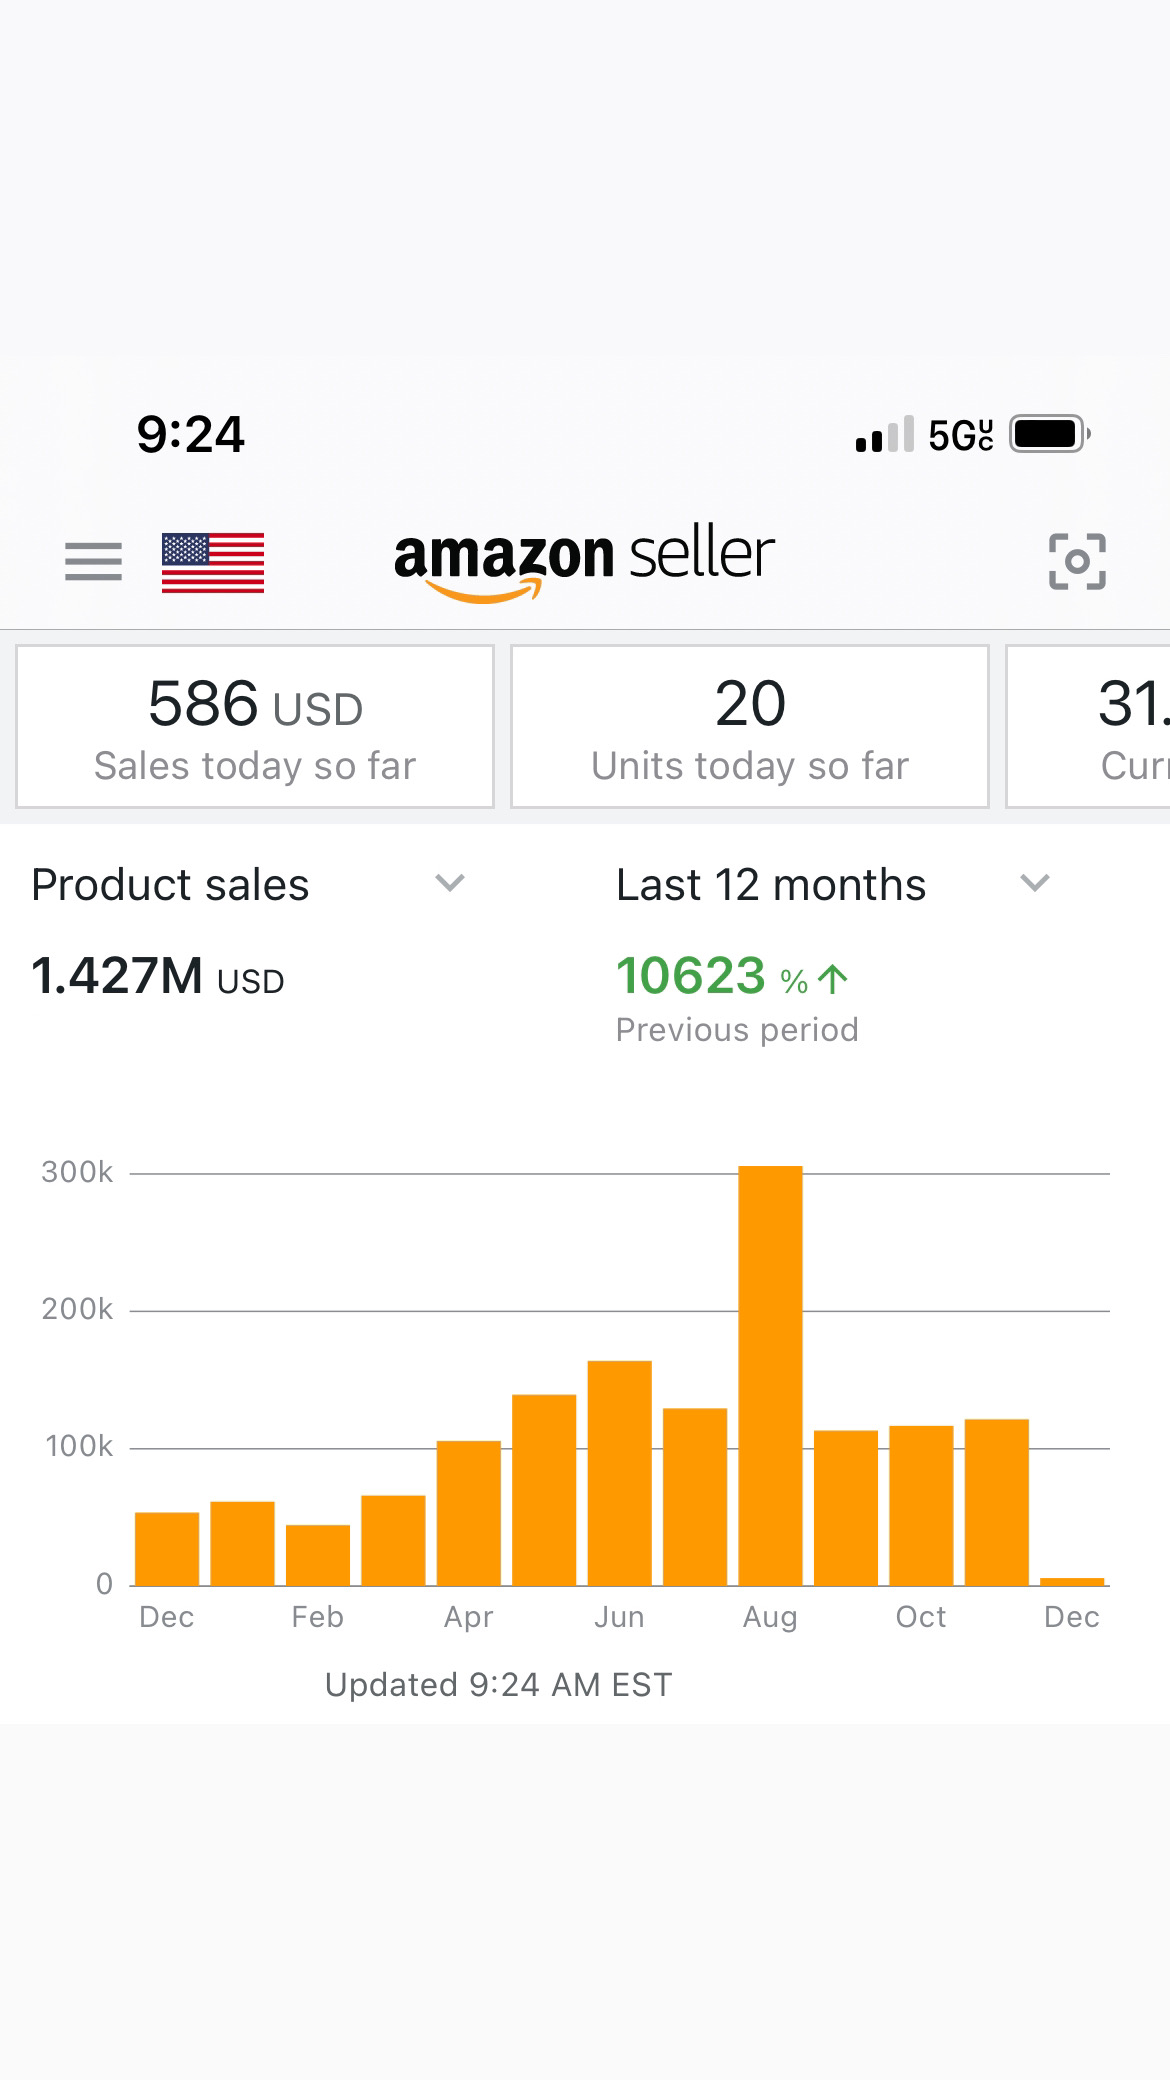The width and height of the screenshot is (1170, 2080).
Task: Tap the green upward arrow indicator
Action: point(832,979)
